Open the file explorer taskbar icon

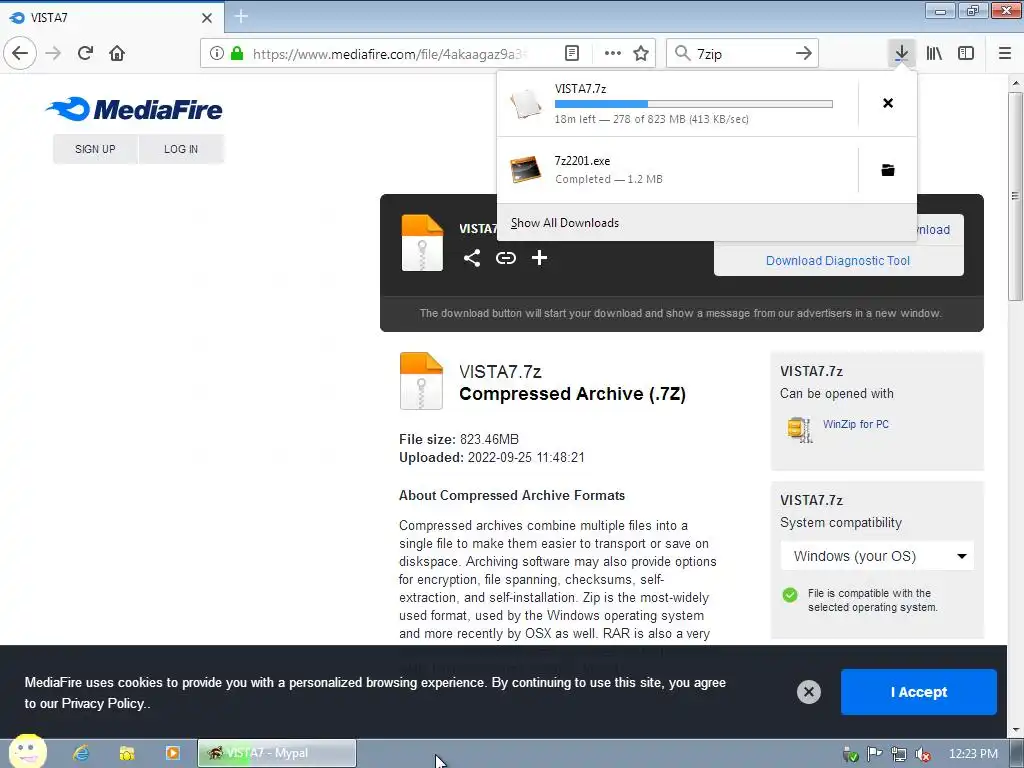pyautogui.click(x=127, y=753)
